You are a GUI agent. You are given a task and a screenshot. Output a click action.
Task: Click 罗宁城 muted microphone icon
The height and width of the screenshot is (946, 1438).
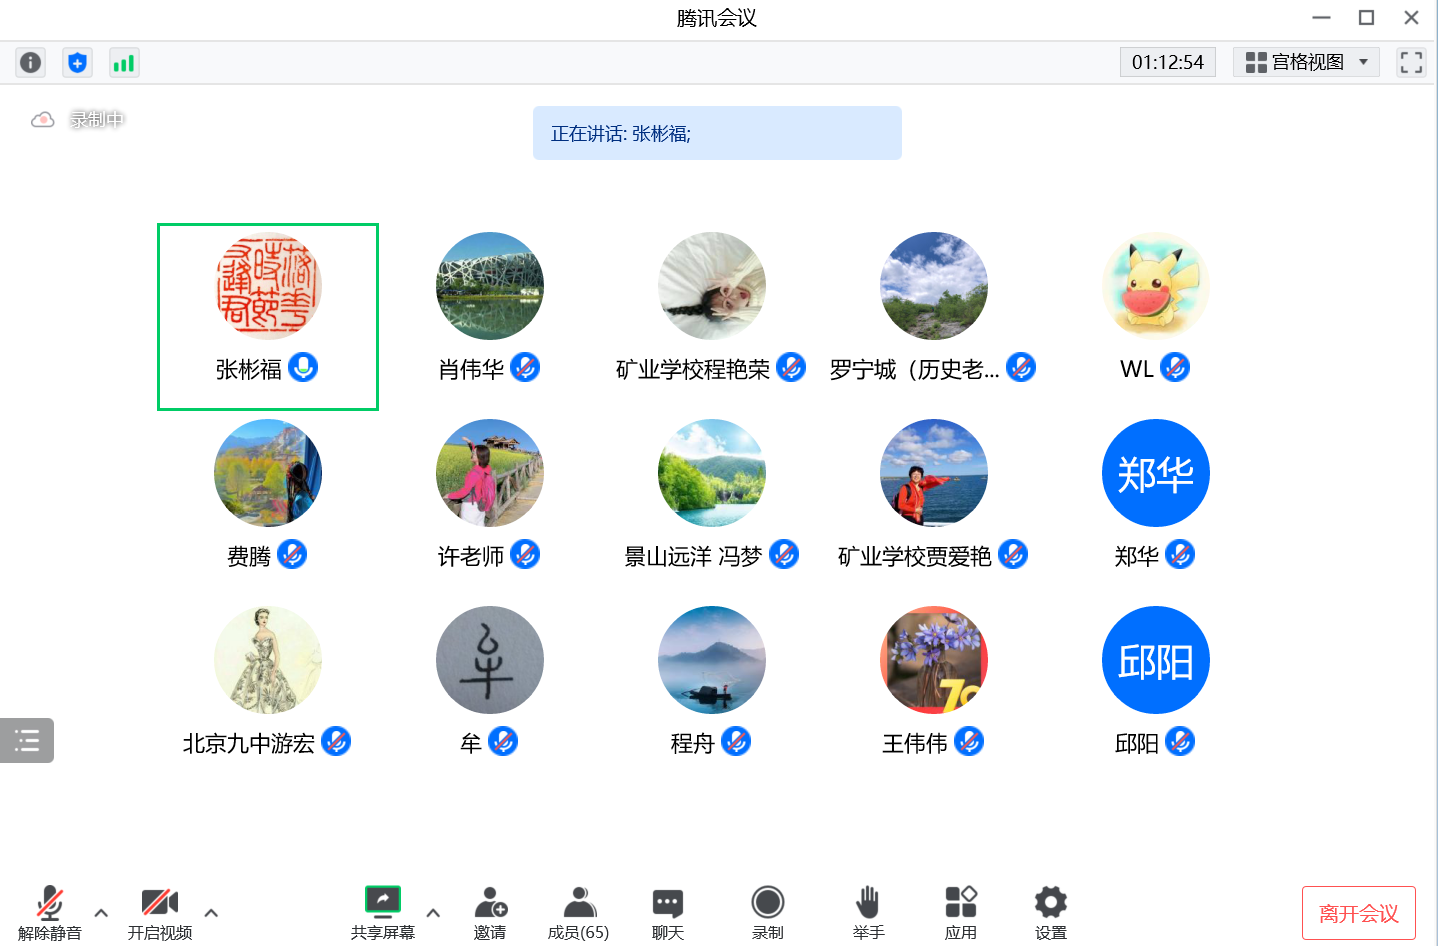(1021, 368)
